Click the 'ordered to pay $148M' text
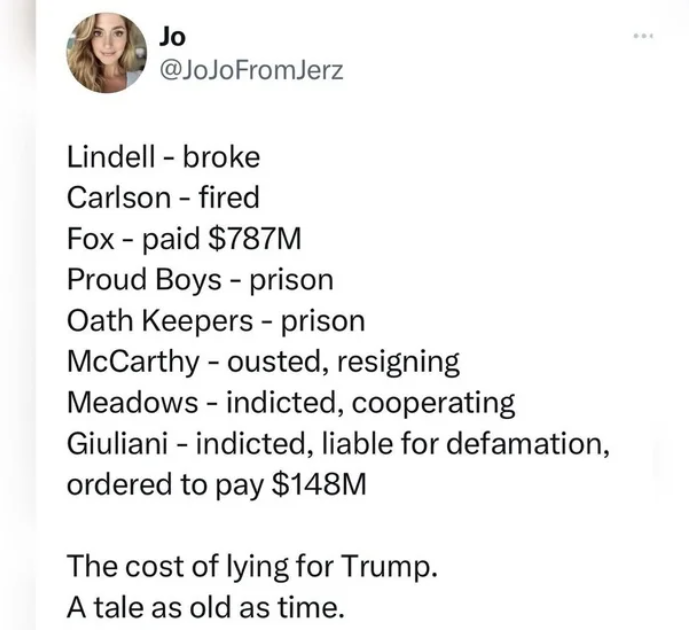The width and height of the screenshot is (689, 630). click(217, 485)
